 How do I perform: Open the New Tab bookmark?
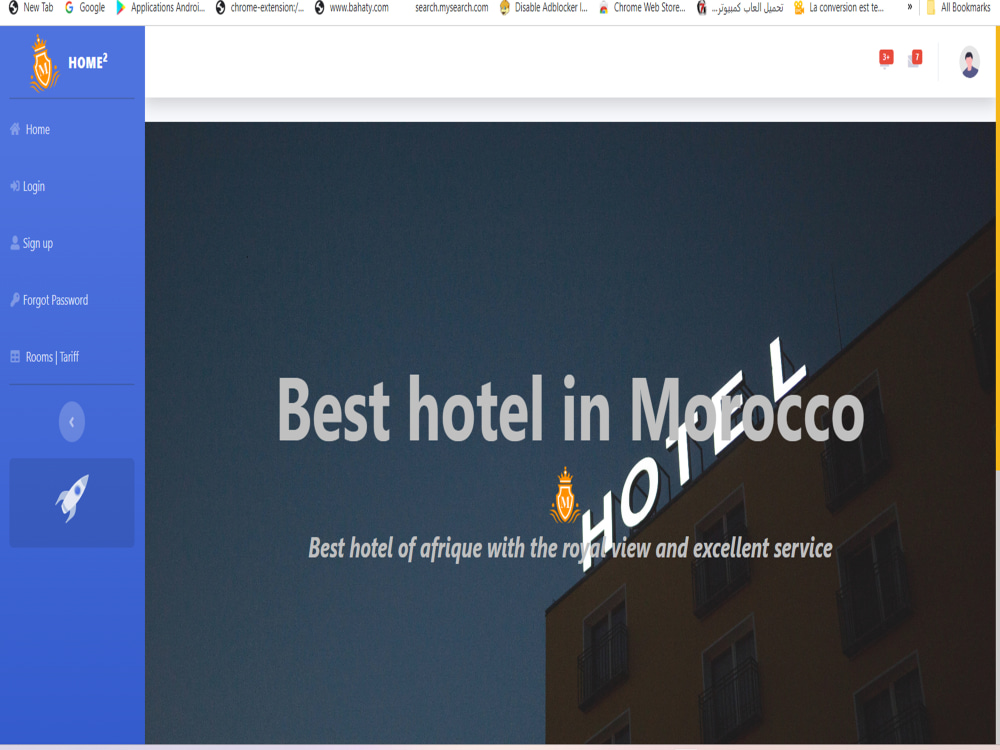(x=31, y=8)
